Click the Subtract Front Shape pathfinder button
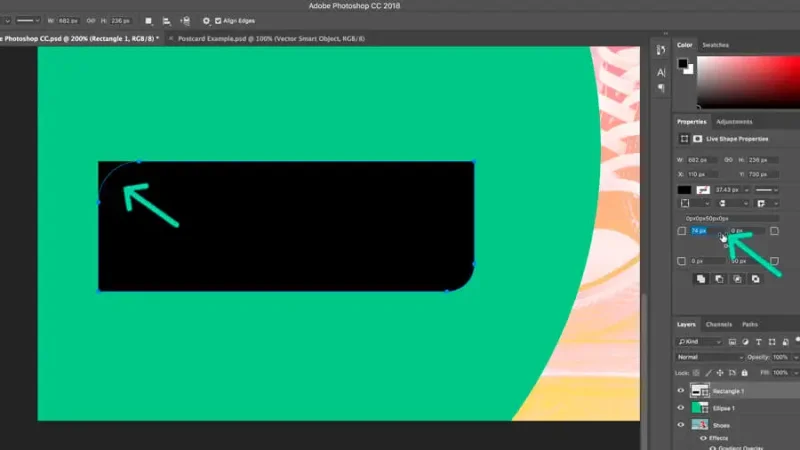This screenshot has width=800, height=450. (719, 279)
